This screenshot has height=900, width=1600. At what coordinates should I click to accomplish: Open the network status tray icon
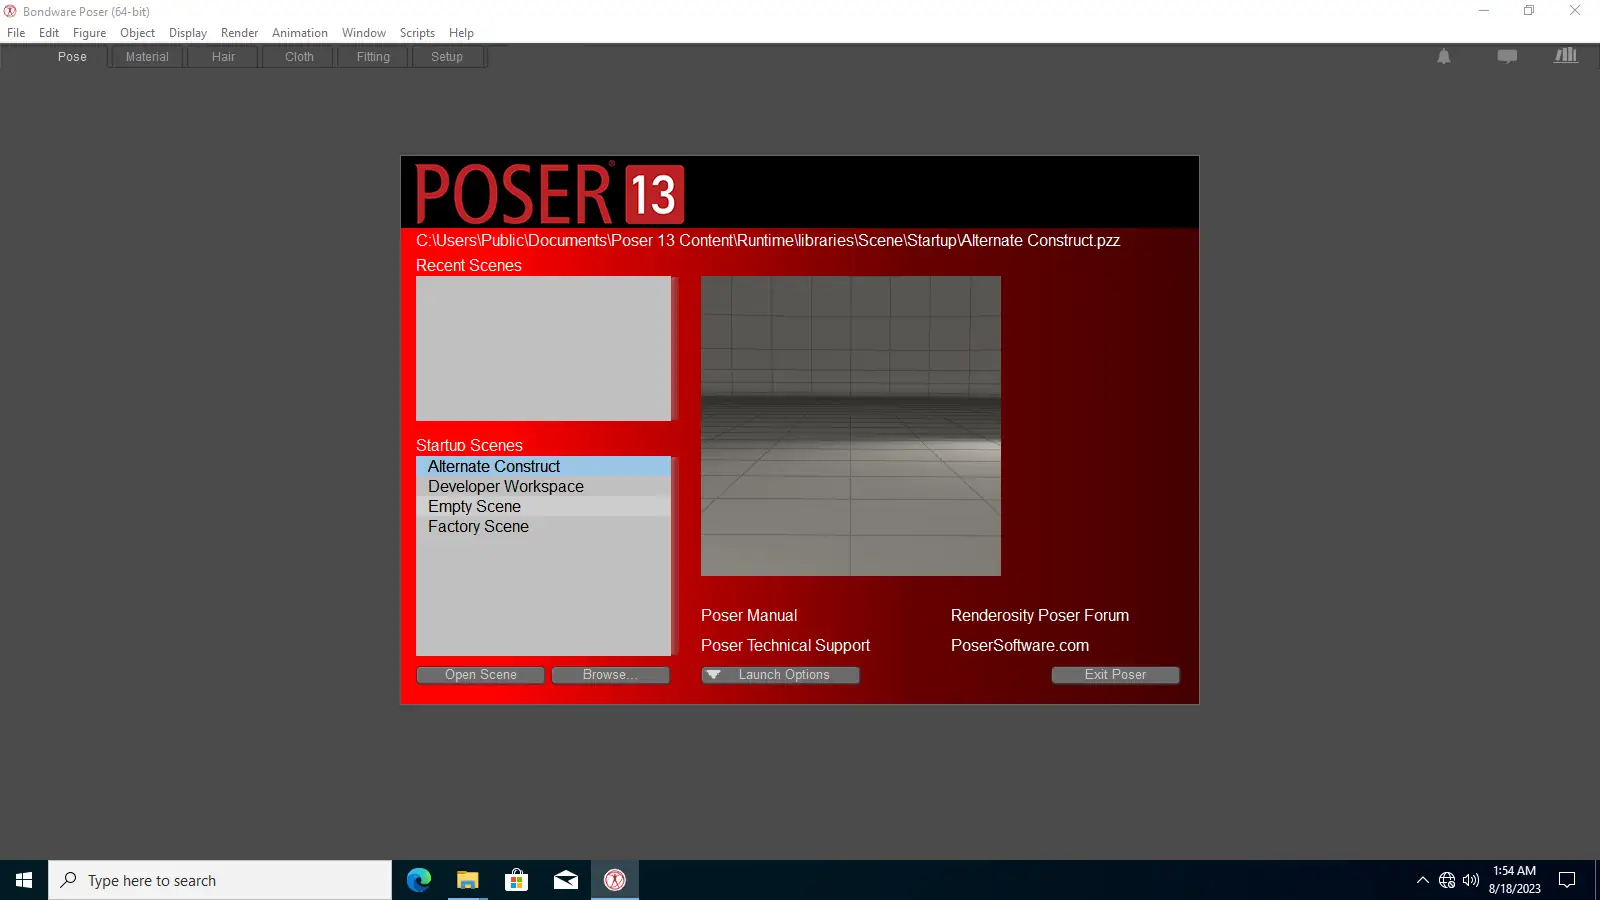[x=1447, y=880]
